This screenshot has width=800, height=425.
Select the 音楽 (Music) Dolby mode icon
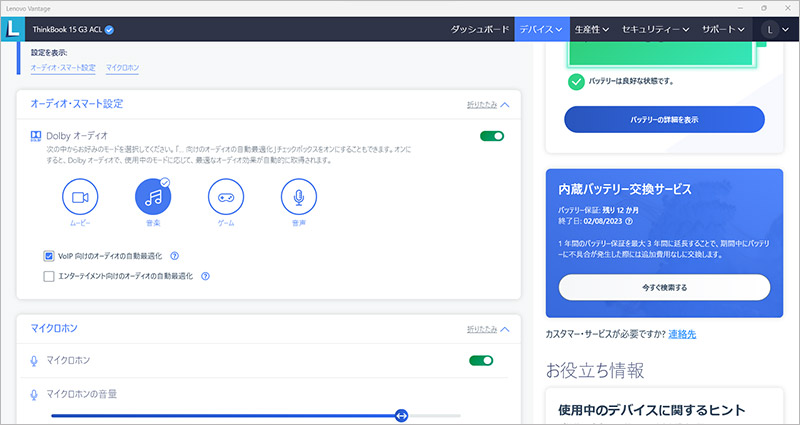pos(153,197)
